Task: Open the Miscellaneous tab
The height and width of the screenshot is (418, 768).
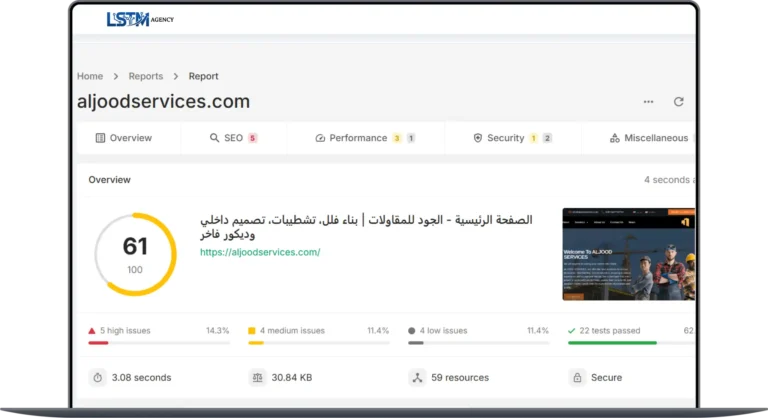Action: (648, 138)
